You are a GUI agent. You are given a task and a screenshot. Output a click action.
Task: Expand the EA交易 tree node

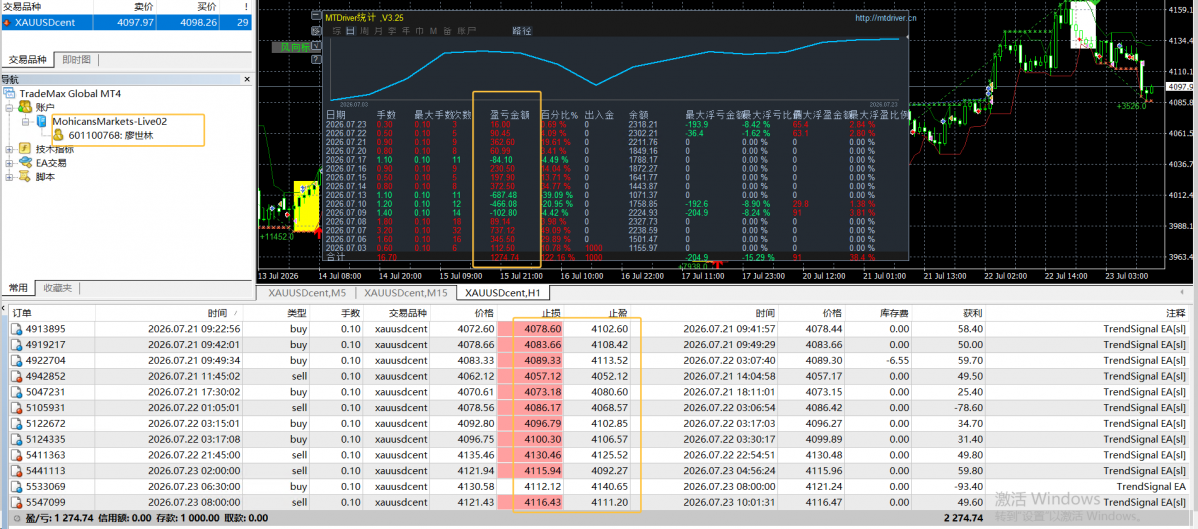point(8,163)
